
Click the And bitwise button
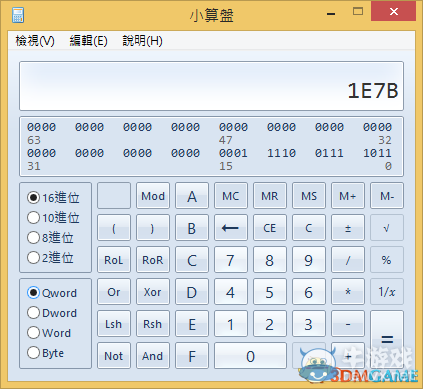pos(153,356)
